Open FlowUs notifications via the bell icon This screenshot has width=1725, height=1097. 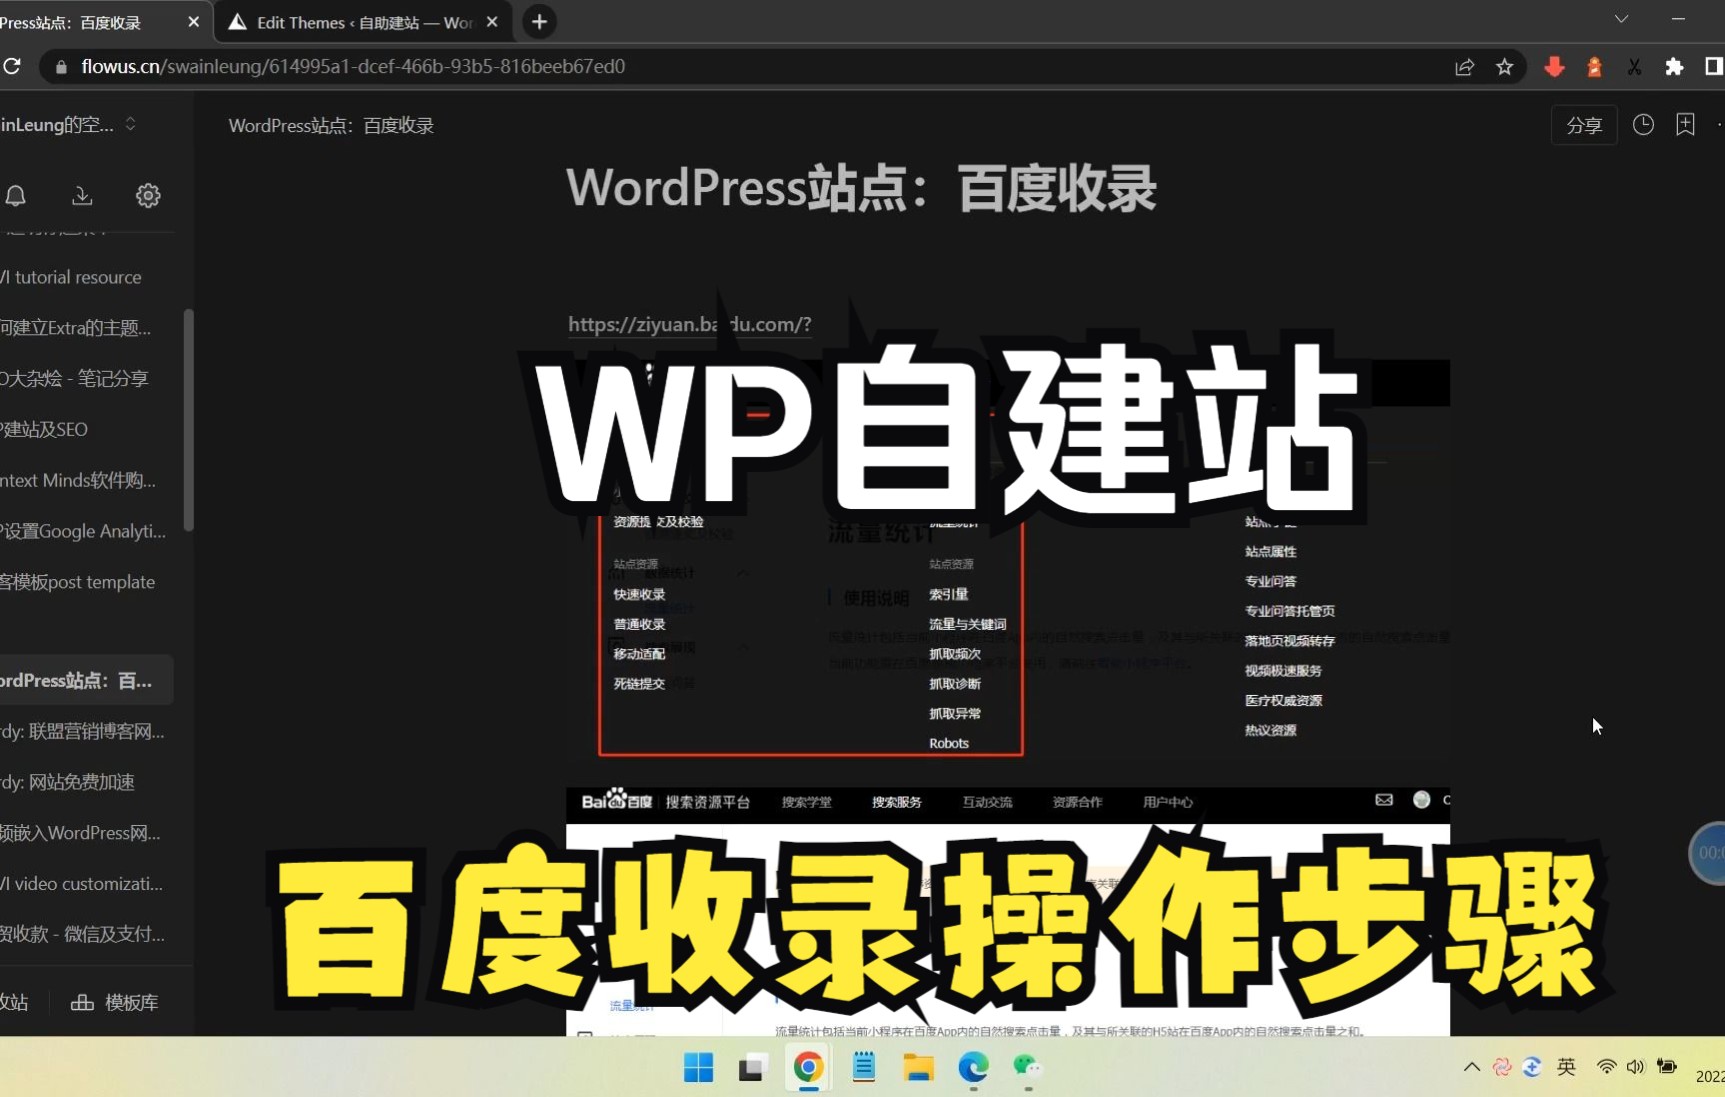(x=15, y=196)
